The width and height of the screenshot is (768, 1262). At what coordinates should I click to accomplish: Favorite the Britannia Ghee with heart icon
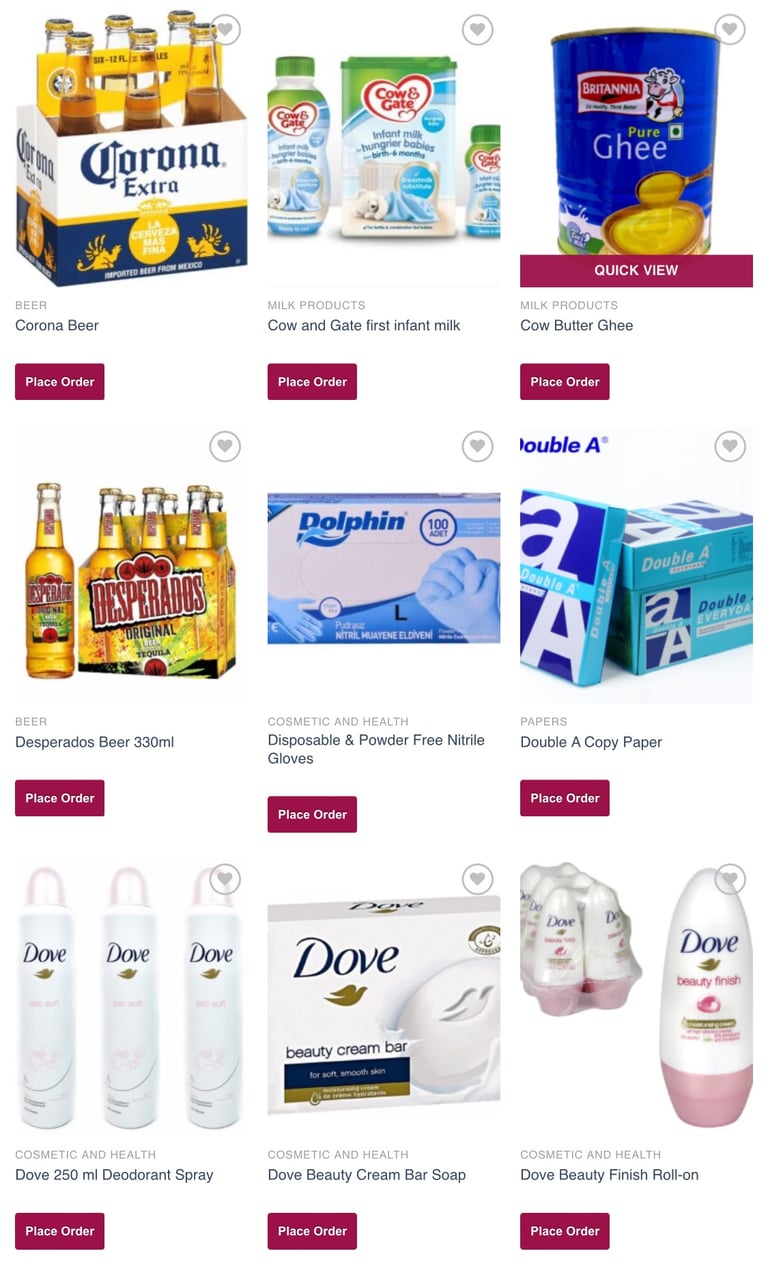(x=731, y=30)
